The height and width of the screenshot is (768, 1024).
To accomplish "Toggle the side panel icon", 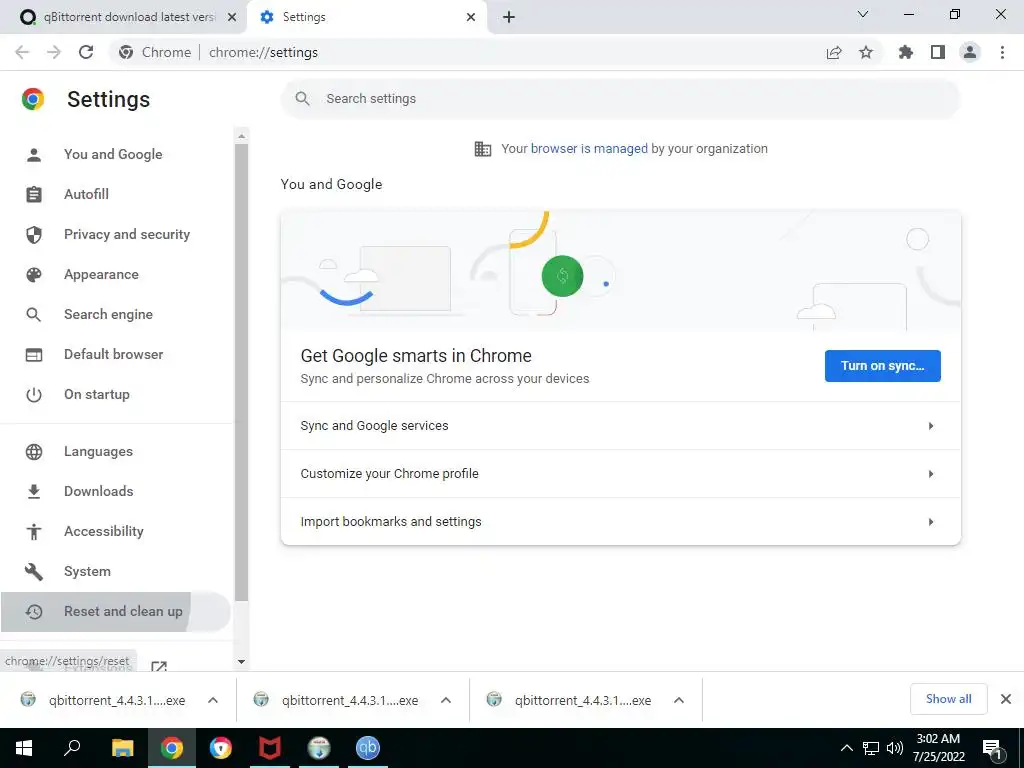I will [x=938, y=52].
